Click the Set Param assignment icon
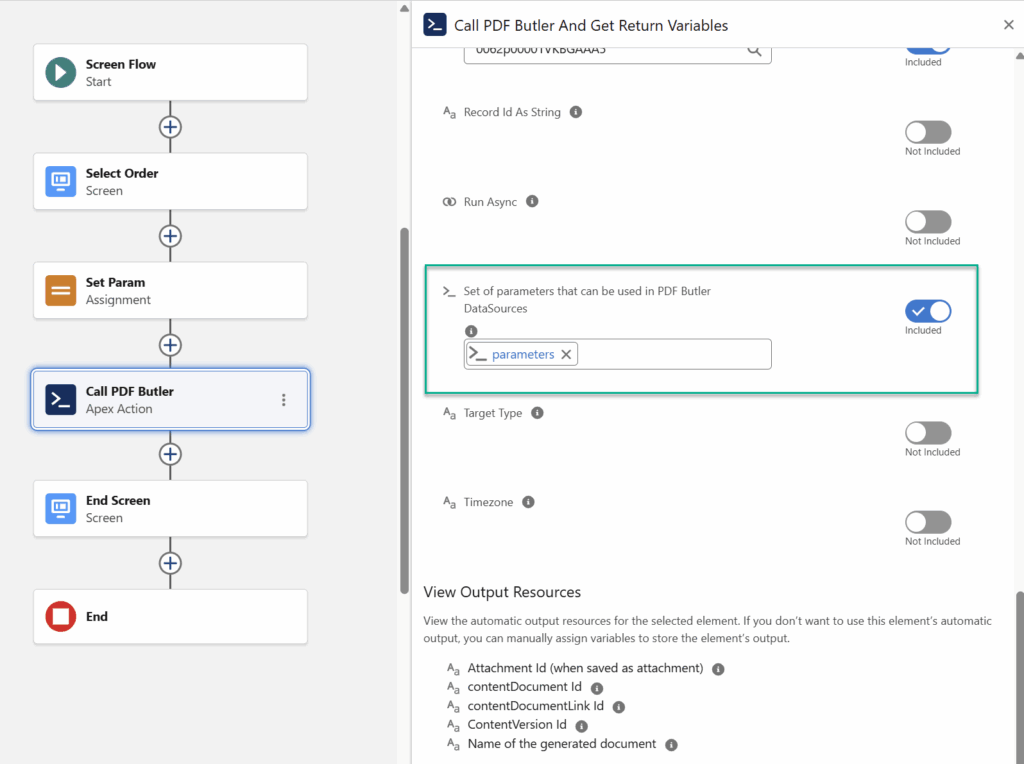 (61, 290)
